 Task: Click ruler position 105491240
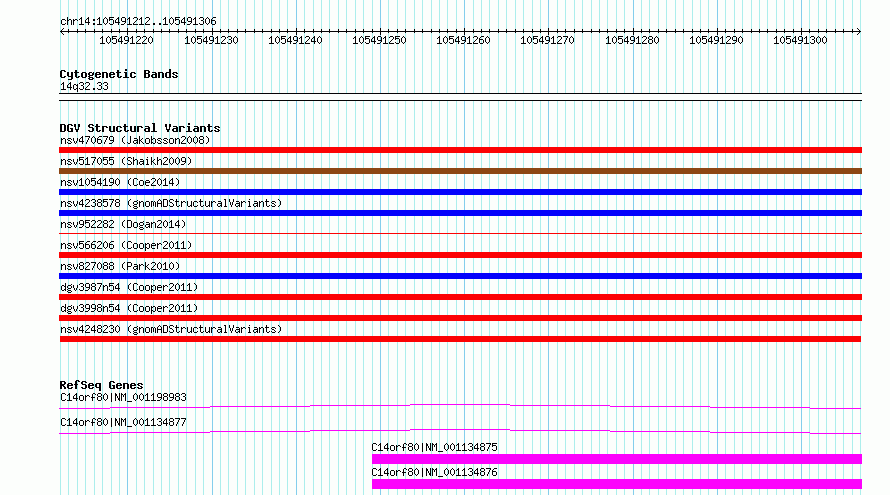pyautogui.click(x=295, y=40)
